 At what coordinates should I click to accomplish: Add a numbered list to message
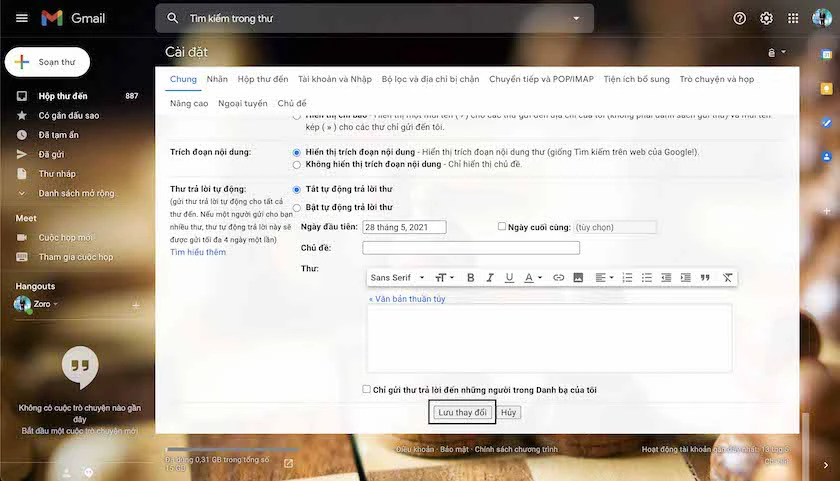point(627,277)
